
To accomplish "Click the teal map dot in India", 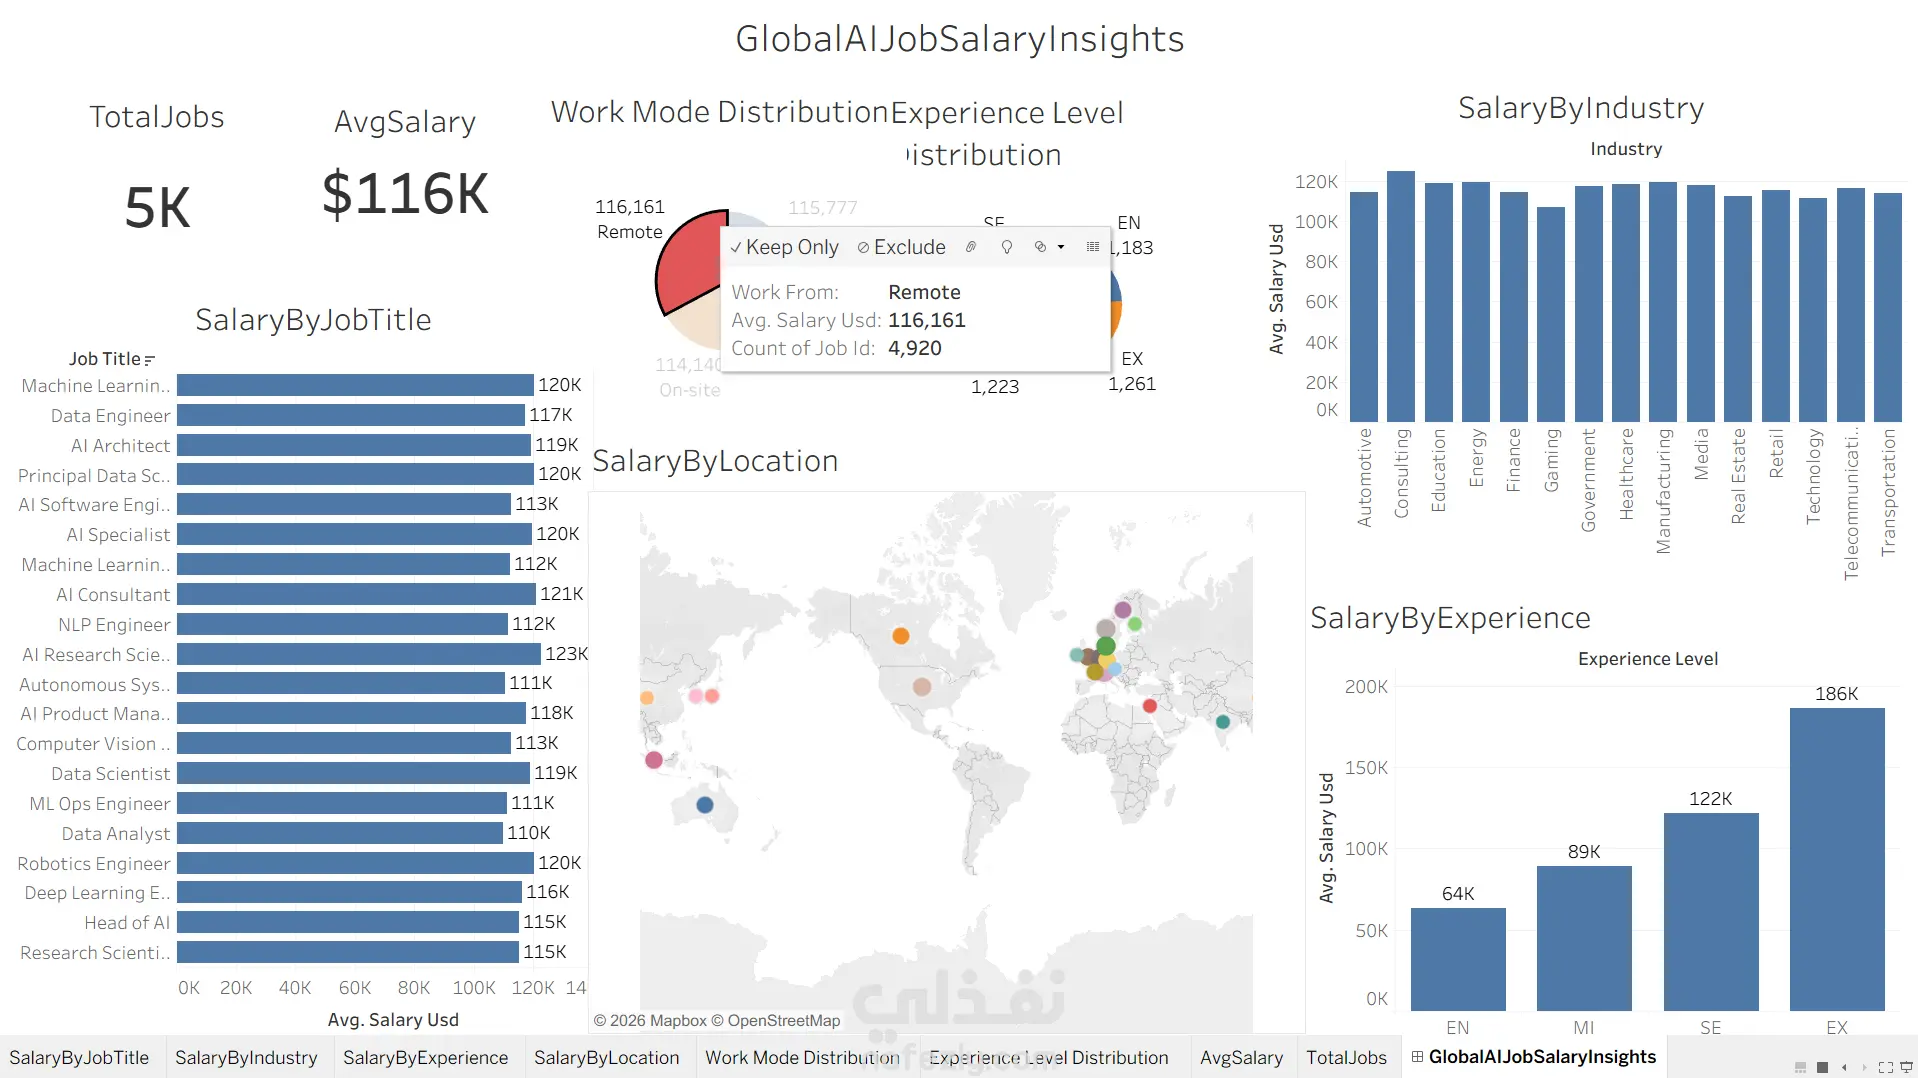I will coord(1222,721).
